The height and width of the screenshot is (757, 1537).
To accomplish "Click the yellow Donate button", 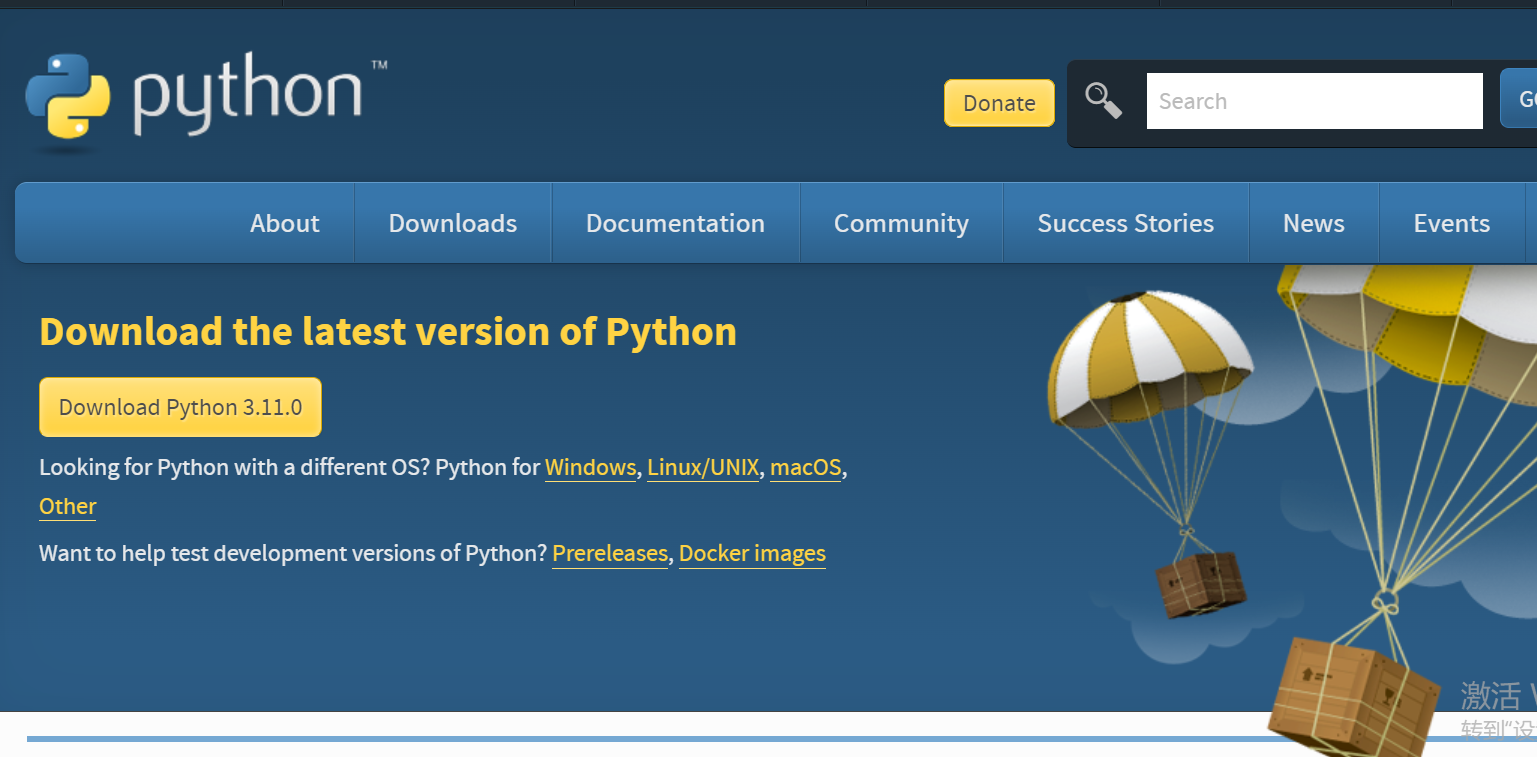I will [x=999, y=103].
